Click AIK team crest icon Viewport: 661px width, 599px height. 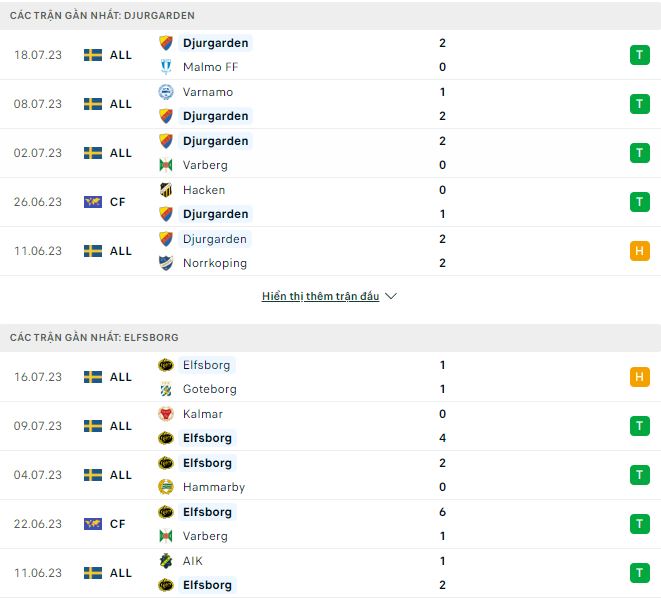(x=166, y=561)
